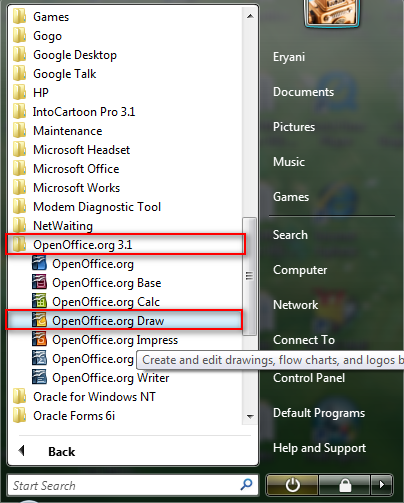
Task: Open the Documents menu entry
Action: pyautogui.click(x=303, y=92)
